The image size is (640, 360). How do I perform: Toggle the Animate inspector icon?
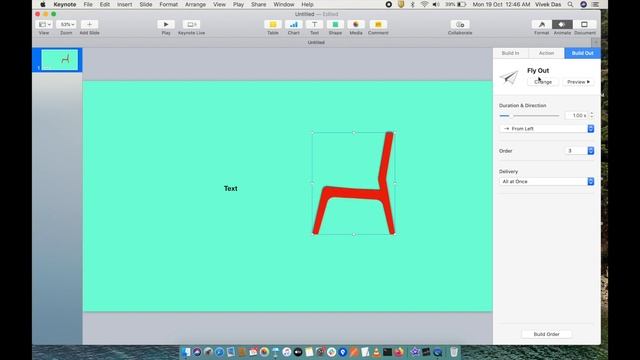click(562, 24)
